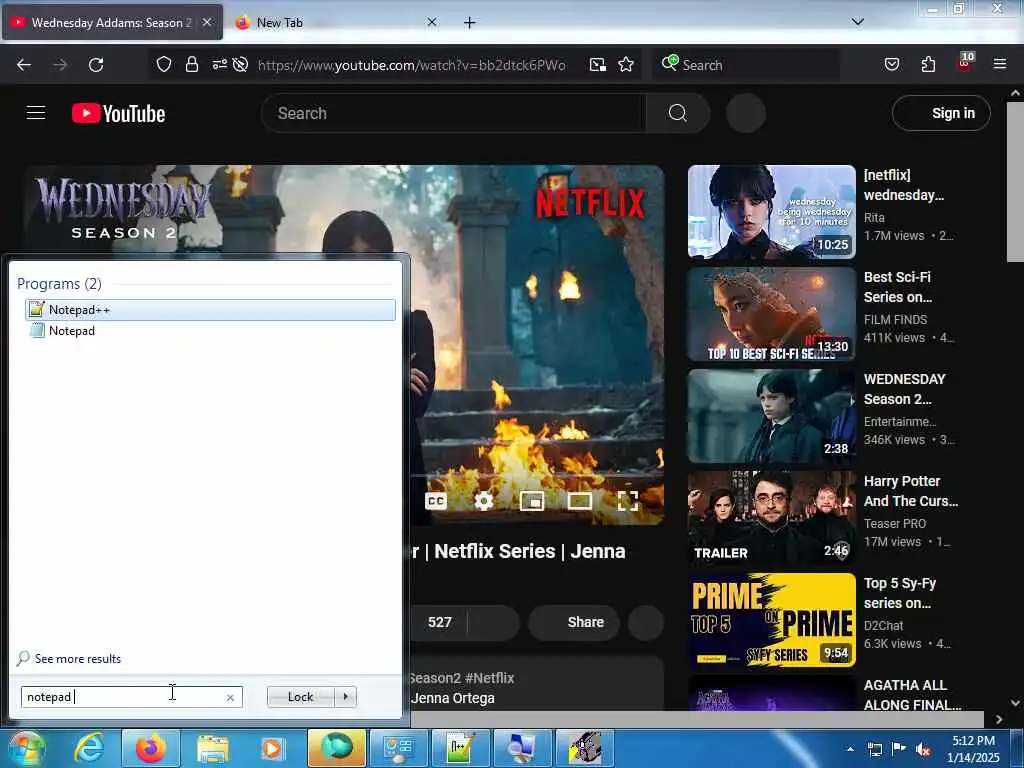
Task: Open network status tray icon
Action: coord(874,749)
